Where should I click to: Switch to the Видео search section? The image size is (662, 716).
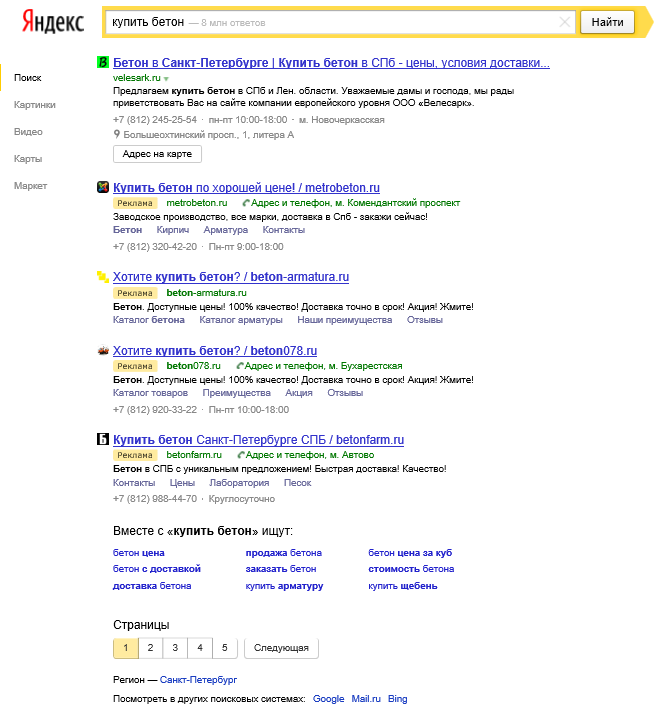pos(28,131)
